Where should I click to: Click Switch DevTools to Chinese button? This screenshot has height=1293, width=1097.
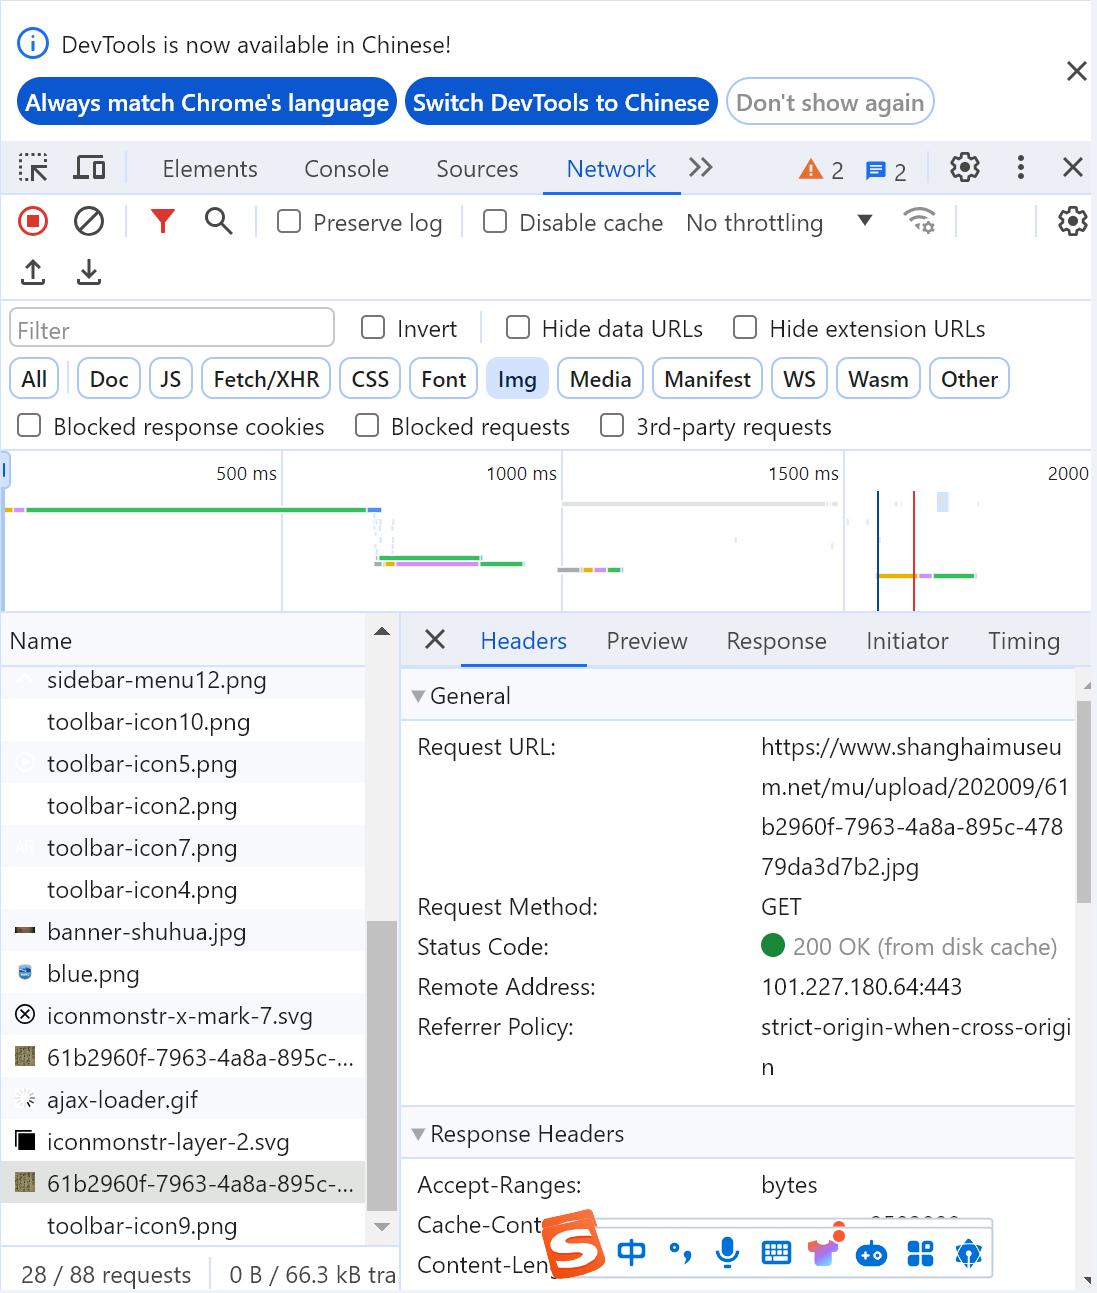click(x=561, y=102)
